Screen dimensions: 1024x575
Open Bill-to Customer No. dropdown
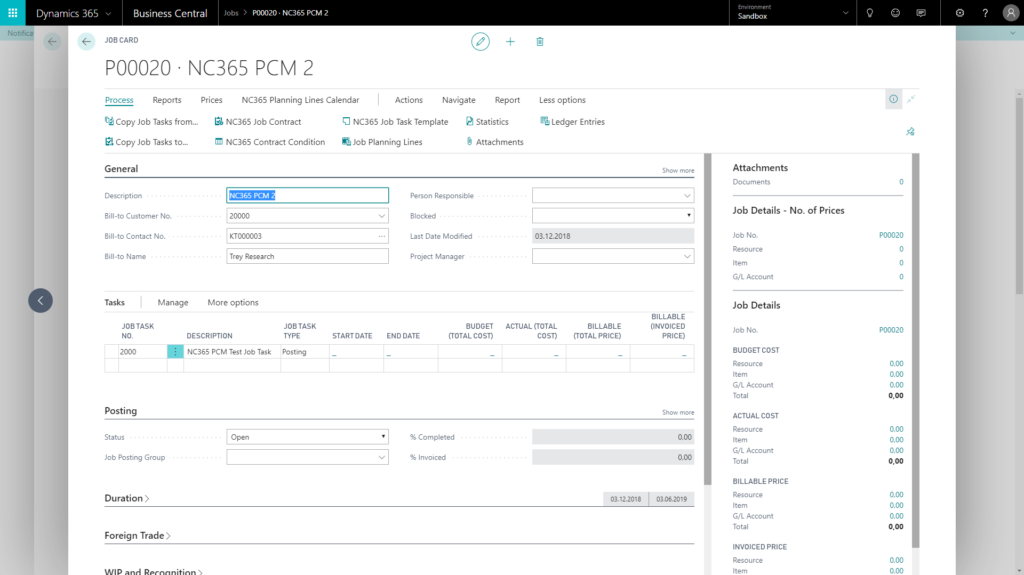click(381, 216)
